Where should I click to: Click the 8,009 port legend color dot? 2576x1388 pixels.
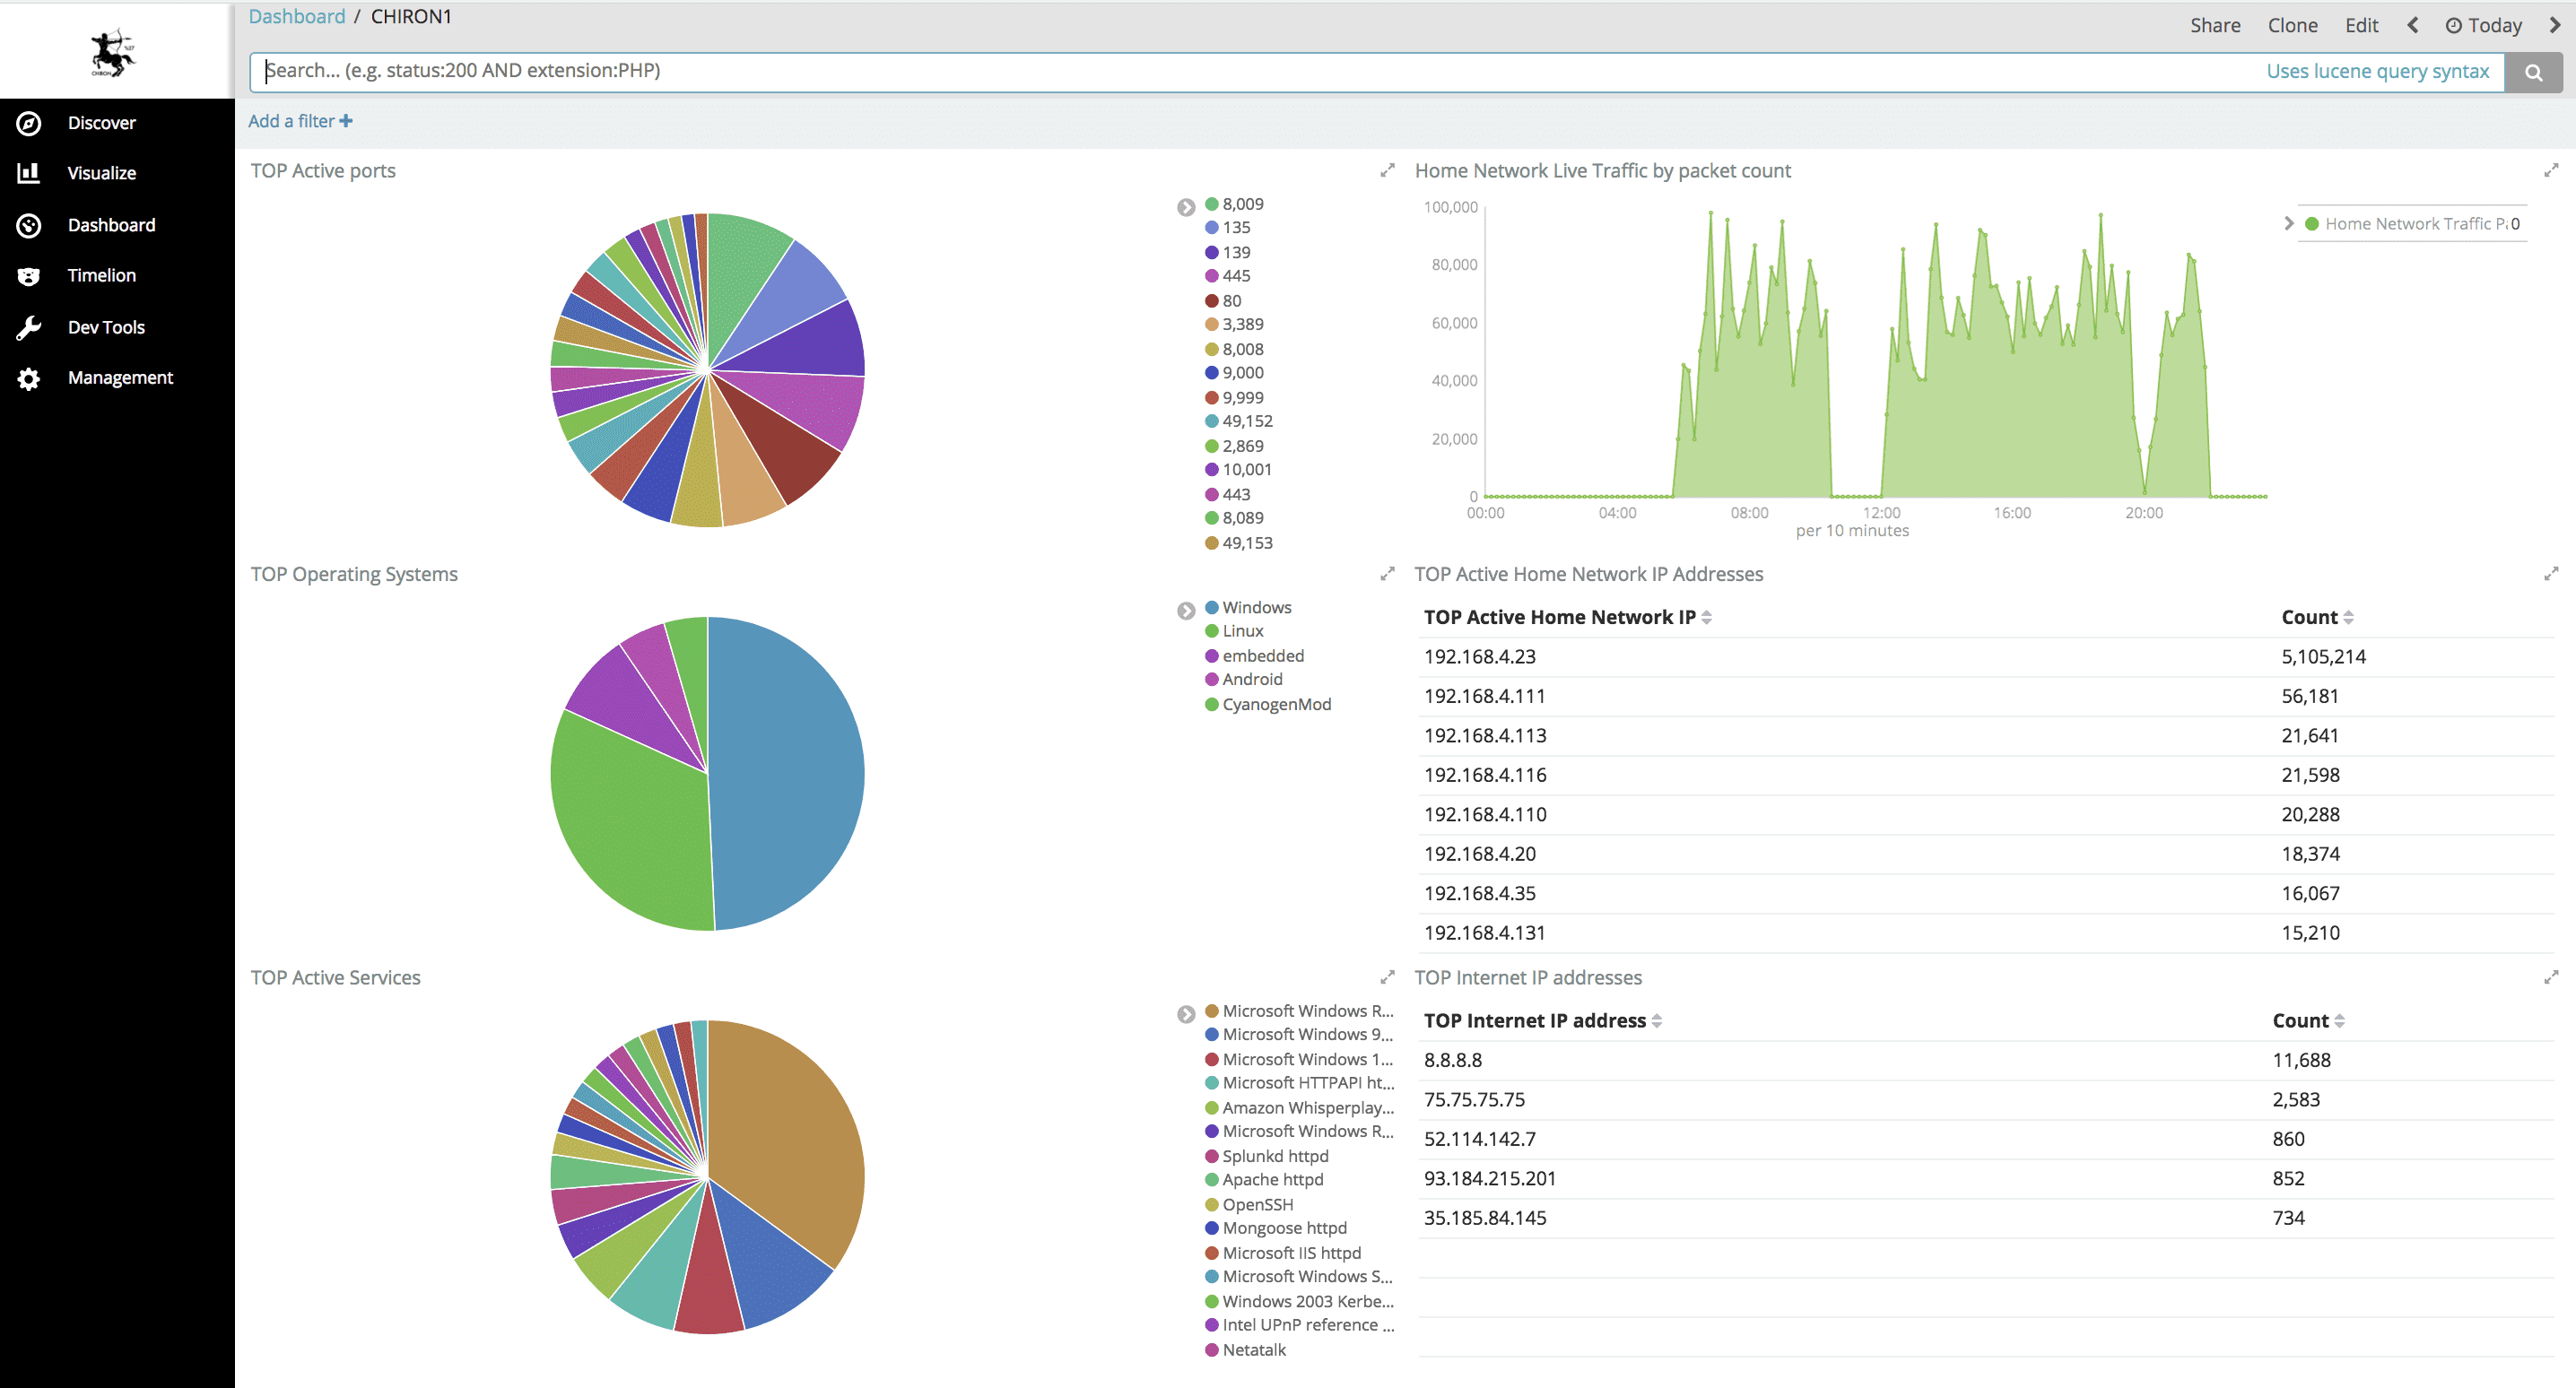[x=1211, y=204]
